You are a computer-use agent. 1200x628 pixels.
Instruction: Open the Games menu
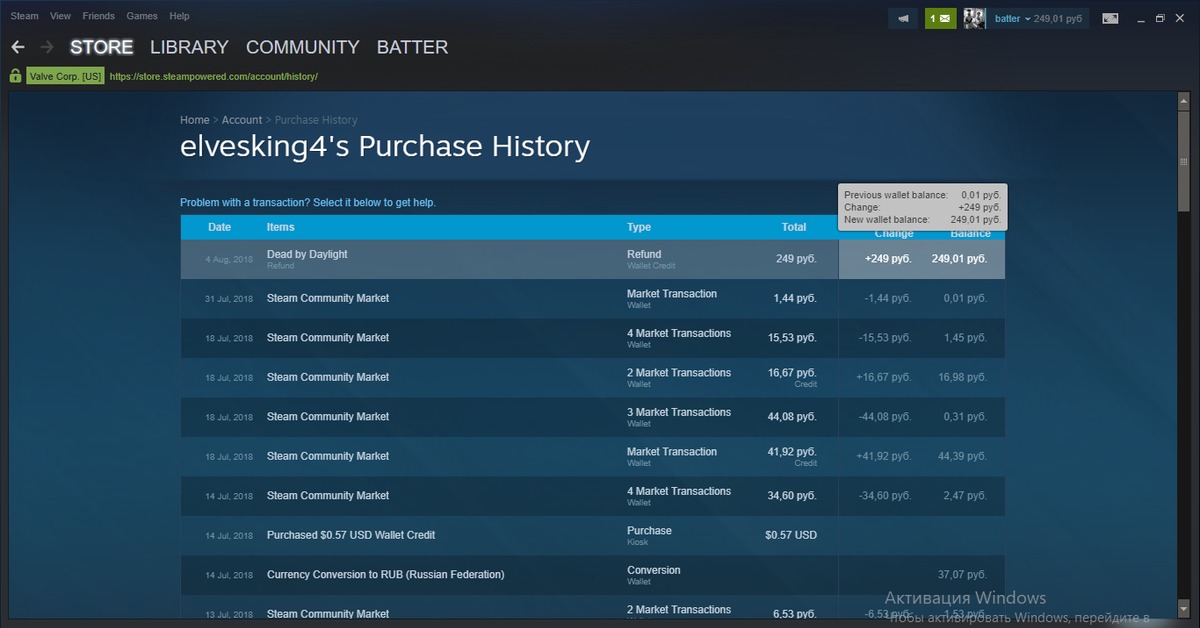[x=142, y=16]
